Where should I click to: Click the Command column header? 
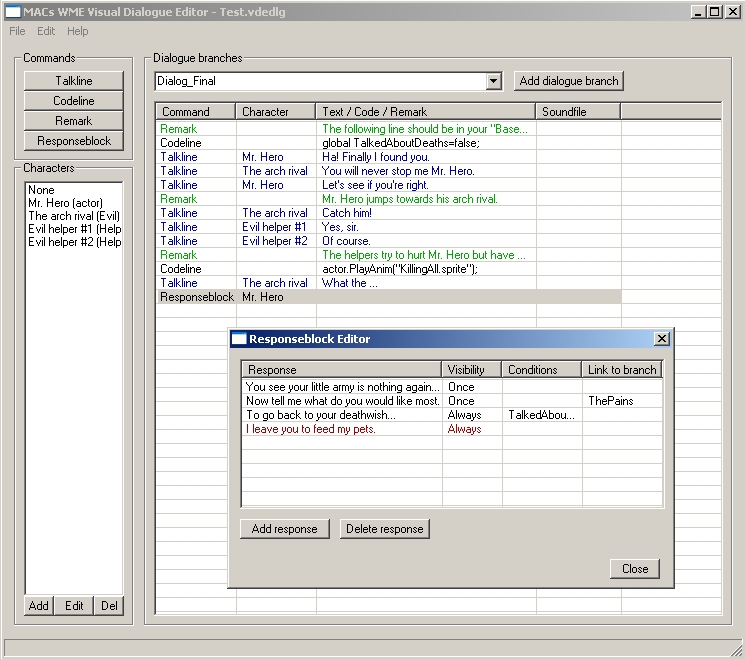[x=196, y=112]
